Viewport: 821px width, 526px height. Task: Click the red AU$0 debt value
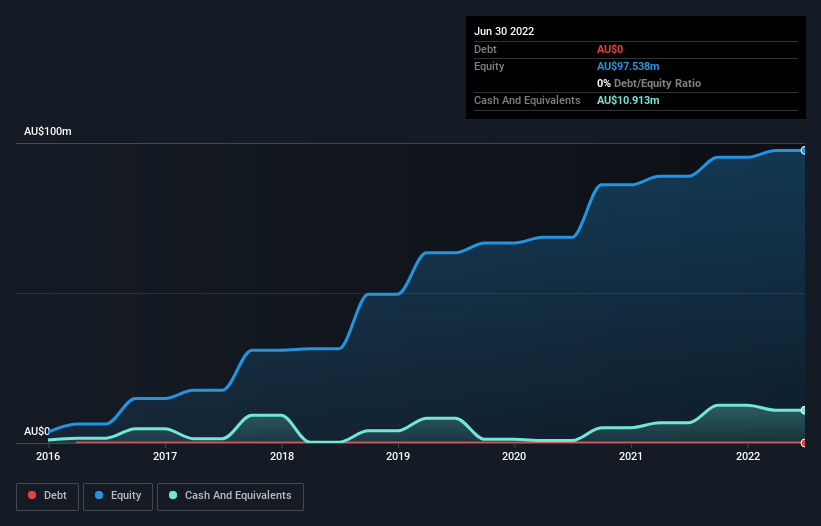click(610, 49)
